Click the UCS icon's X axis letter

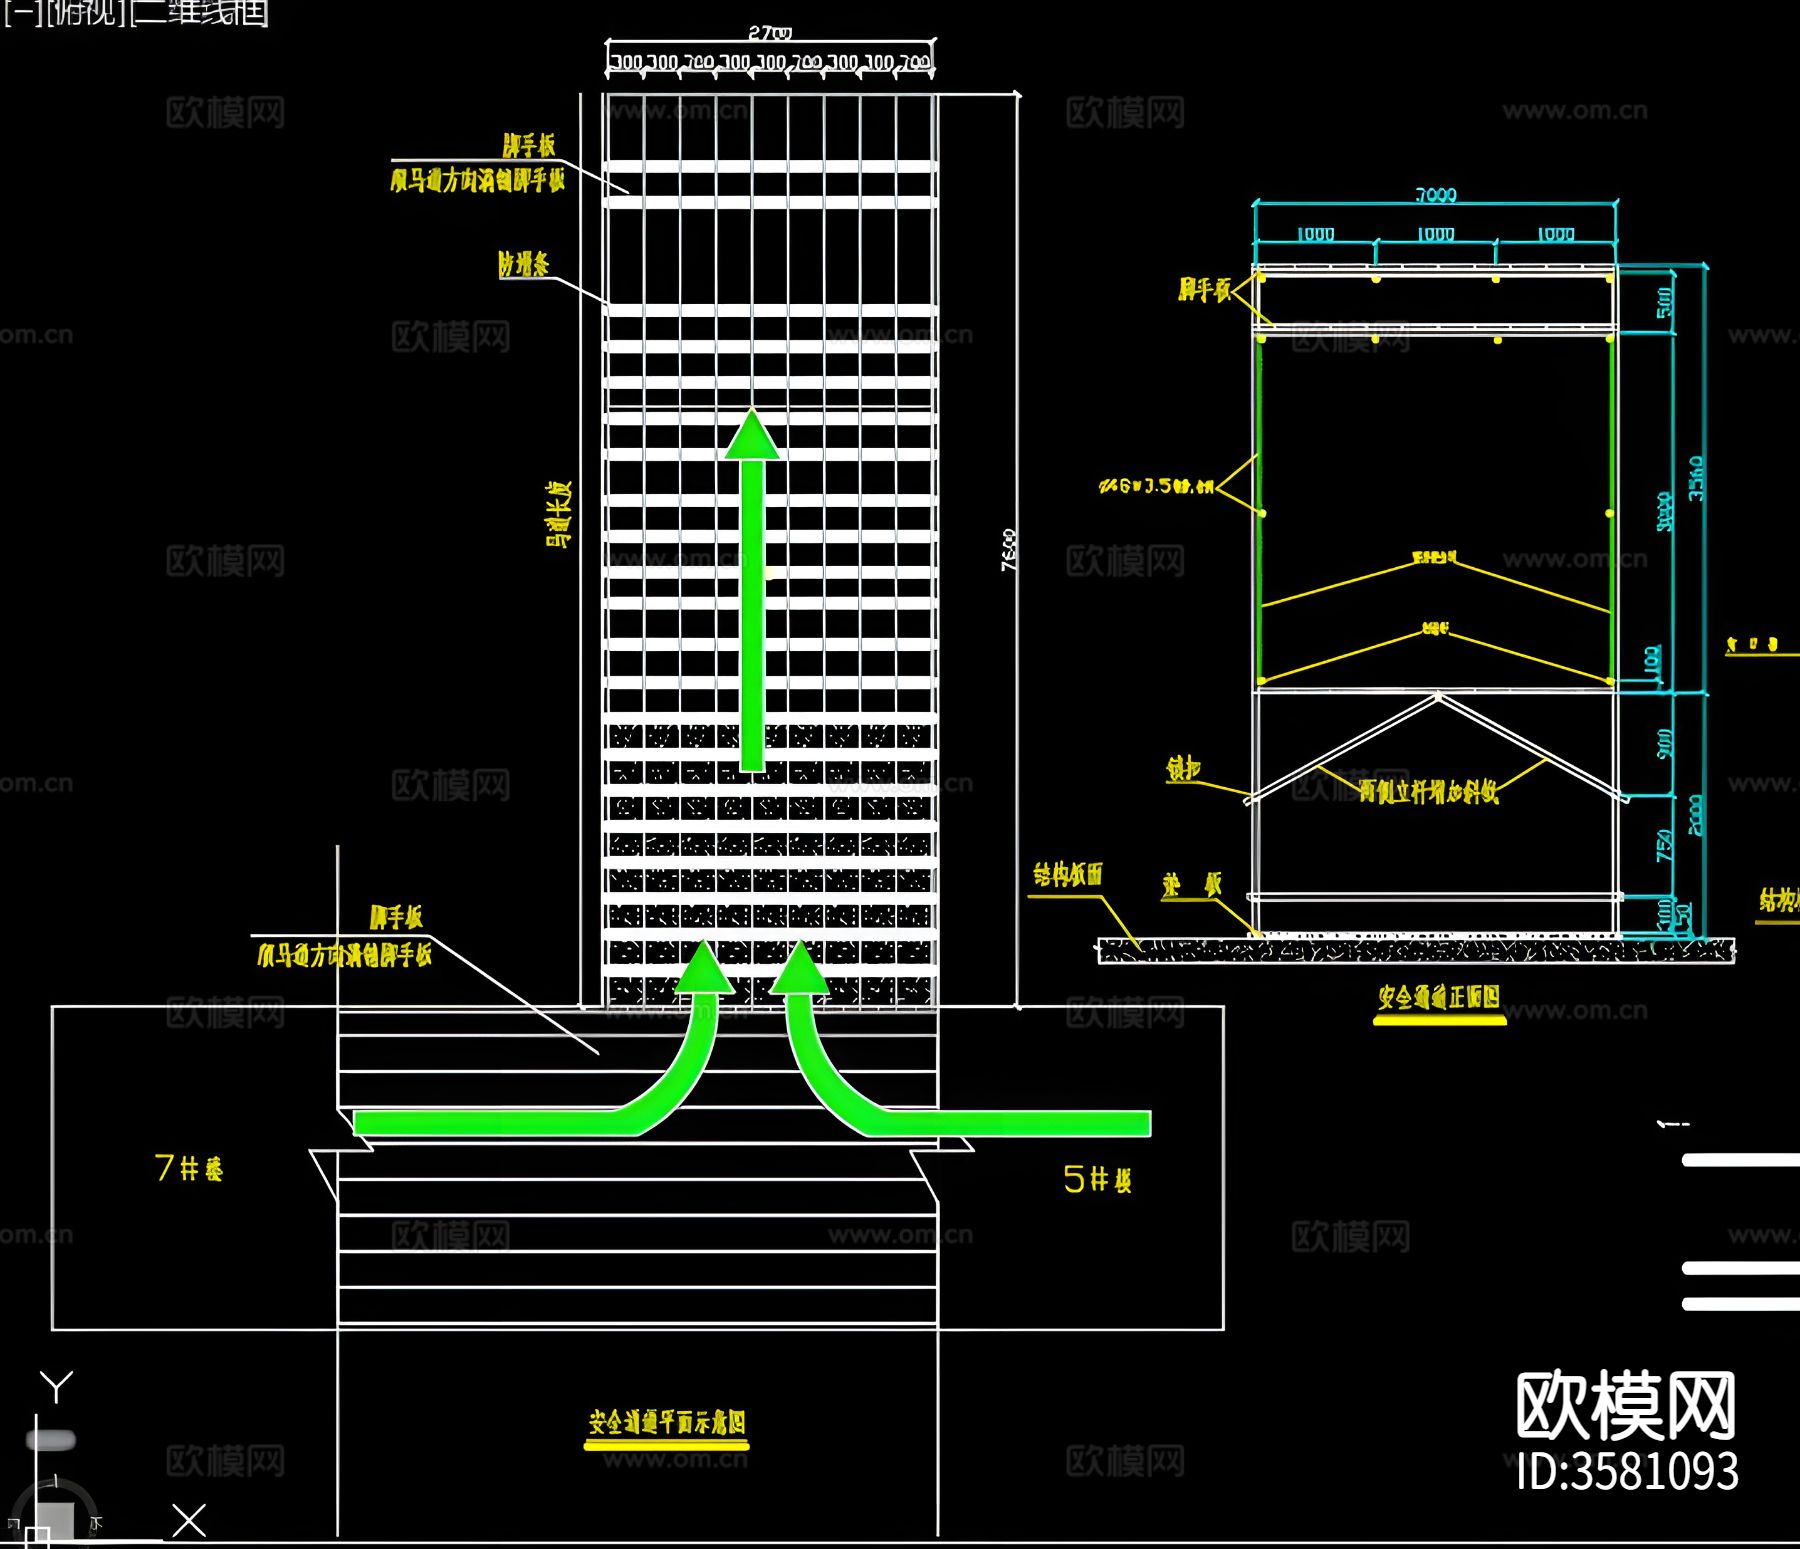click(189, 1520)
